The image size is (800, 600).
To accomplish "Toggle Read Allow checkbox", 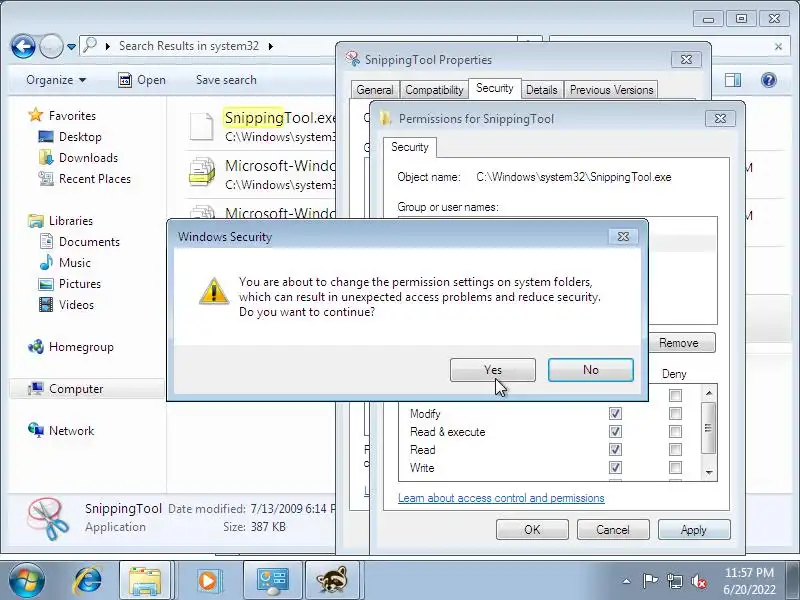I will tap(615, 449).
